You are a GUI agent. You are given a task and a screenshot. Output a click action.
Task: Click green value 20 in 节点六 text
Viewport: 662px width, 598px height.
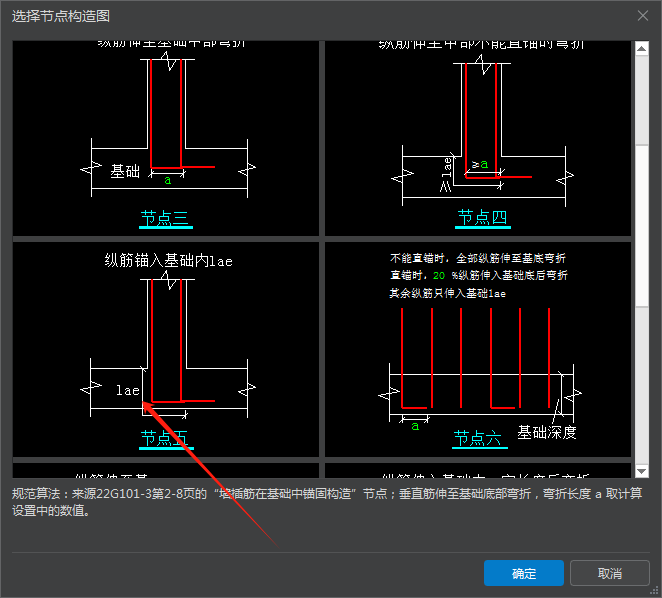pyautogui.click(x=439, y=276)
